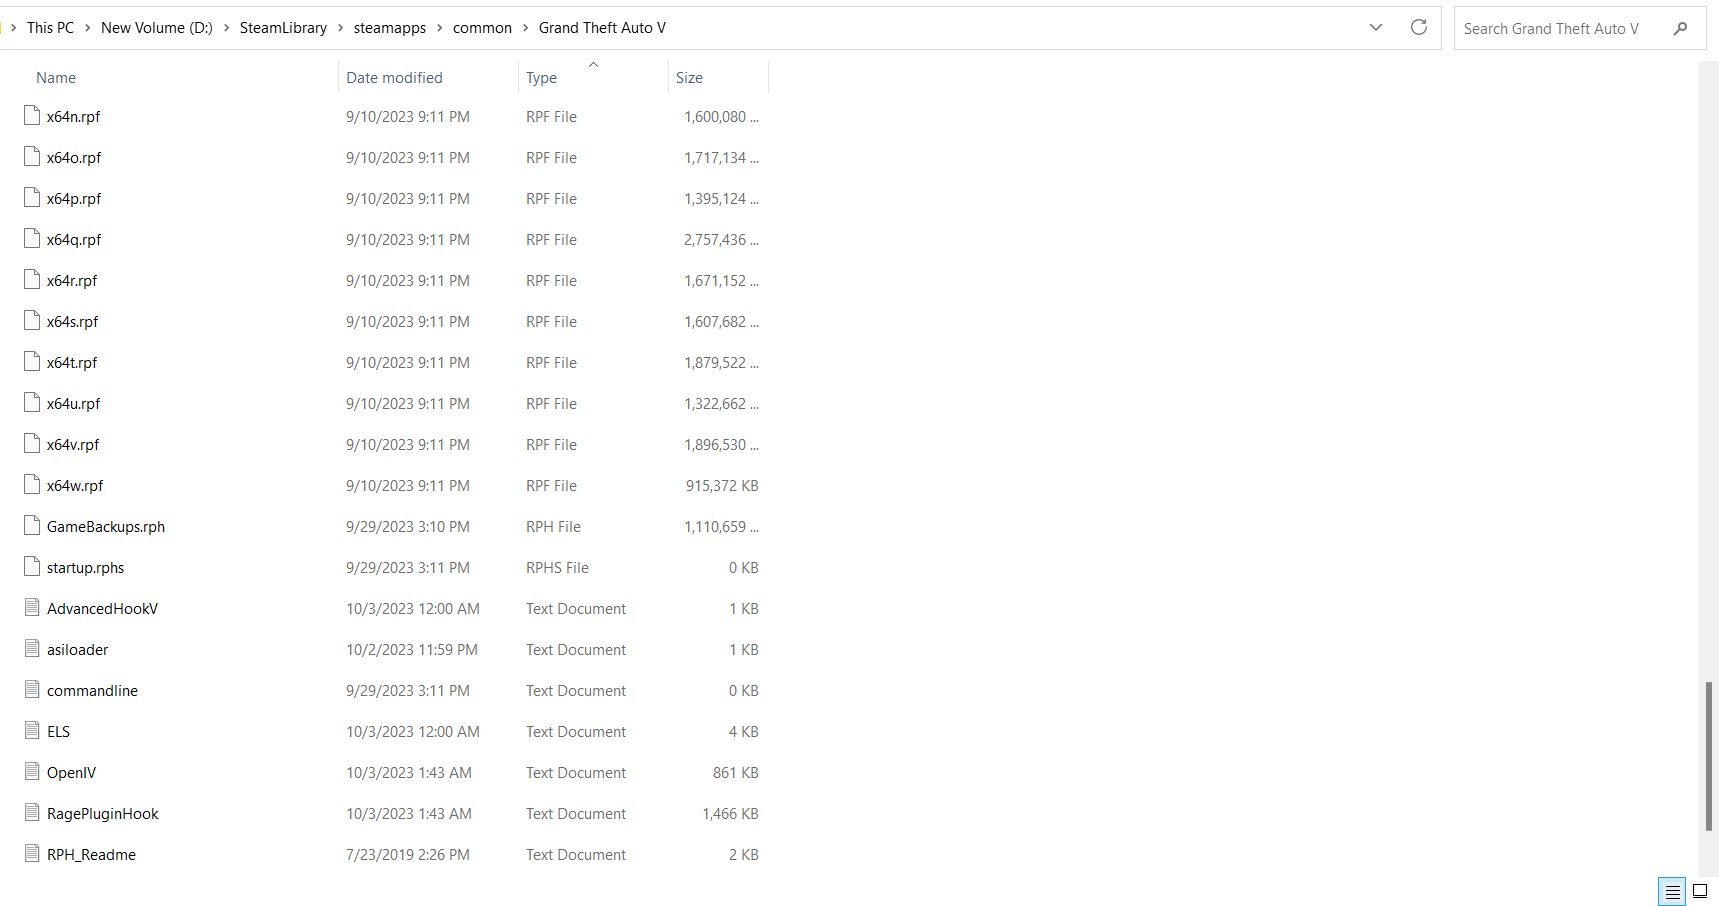1719x906 pixels.
Task: Click the x64v.rpf file icon
Action: (x=32, y=444)
